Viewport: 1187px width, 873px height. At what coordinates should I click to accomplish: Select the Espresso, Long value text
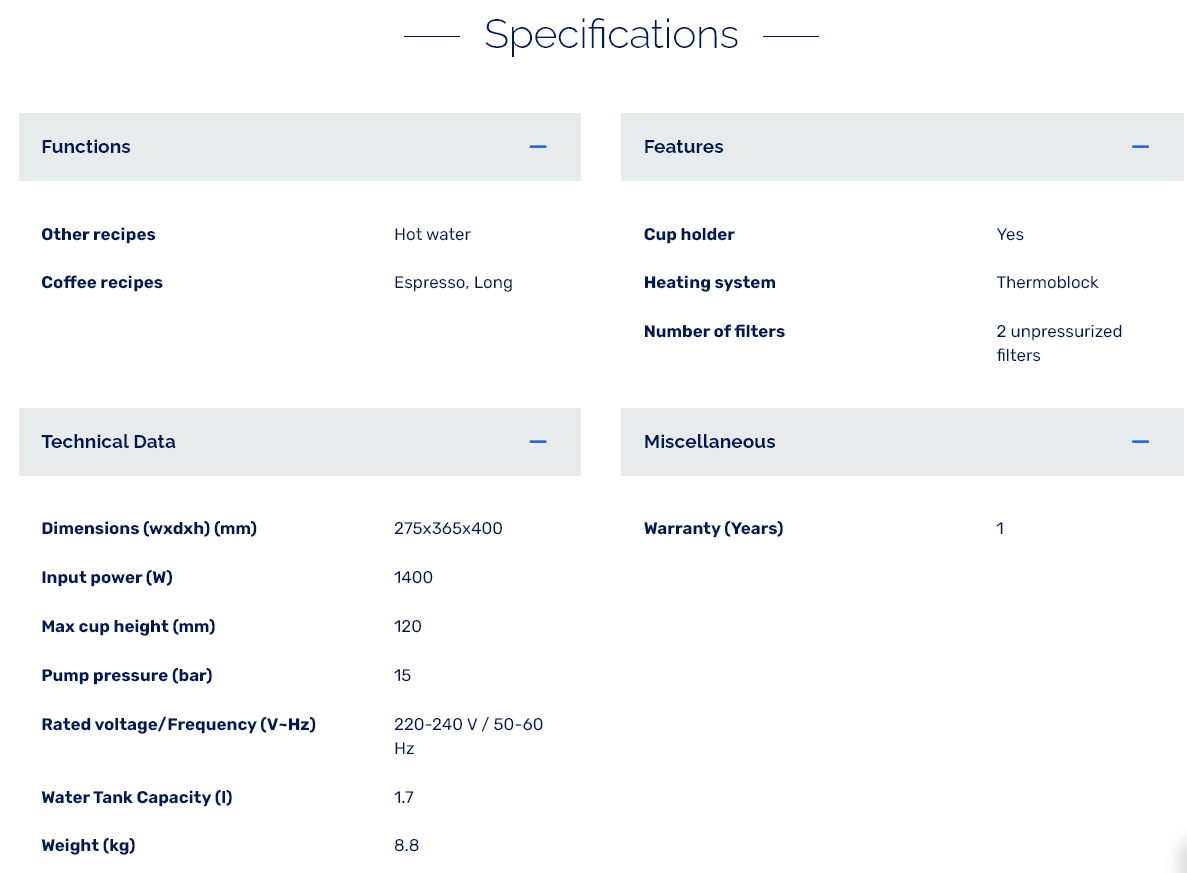[453, 283]
